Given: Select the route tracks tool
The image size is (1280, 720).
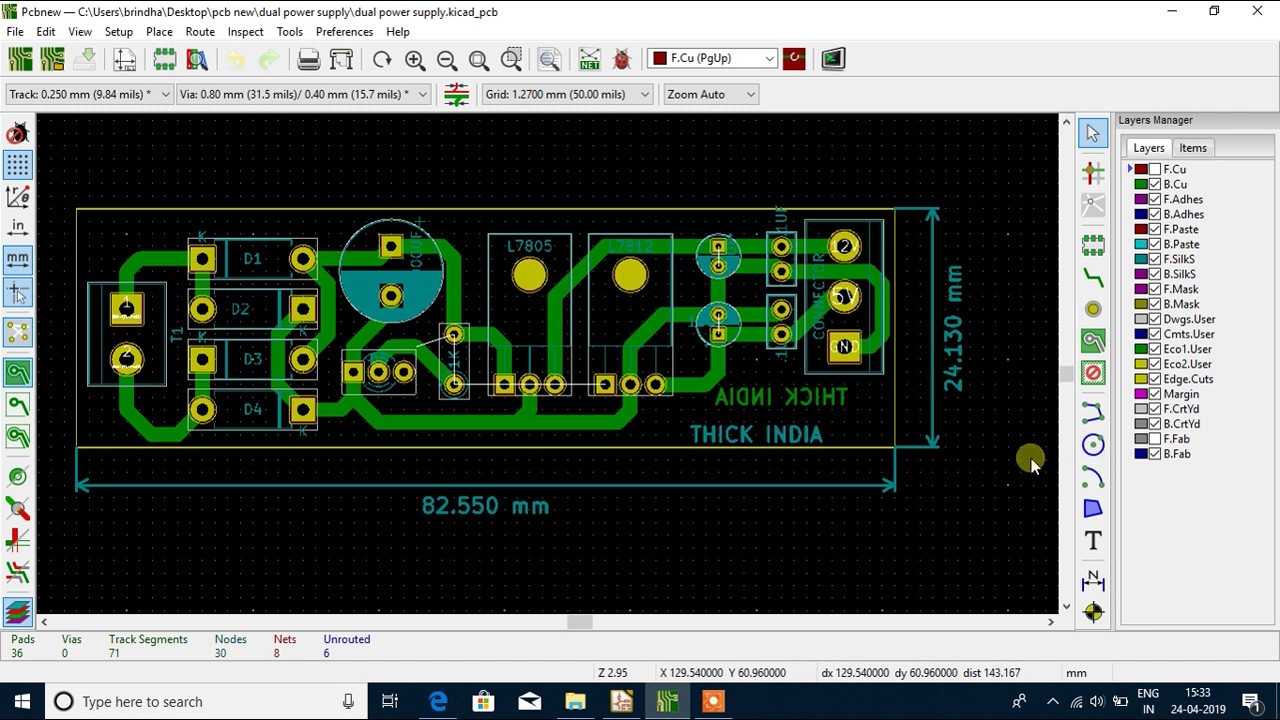Looking at the screenshot, I should (1093, 277).
